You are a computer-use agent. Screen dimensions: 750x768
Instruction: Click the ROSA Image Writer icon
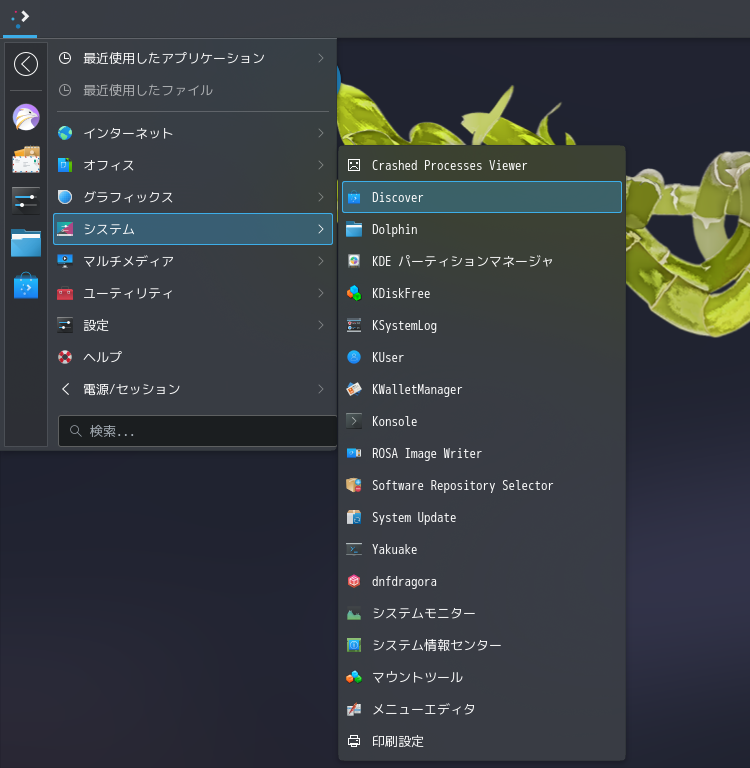[354, 453]
